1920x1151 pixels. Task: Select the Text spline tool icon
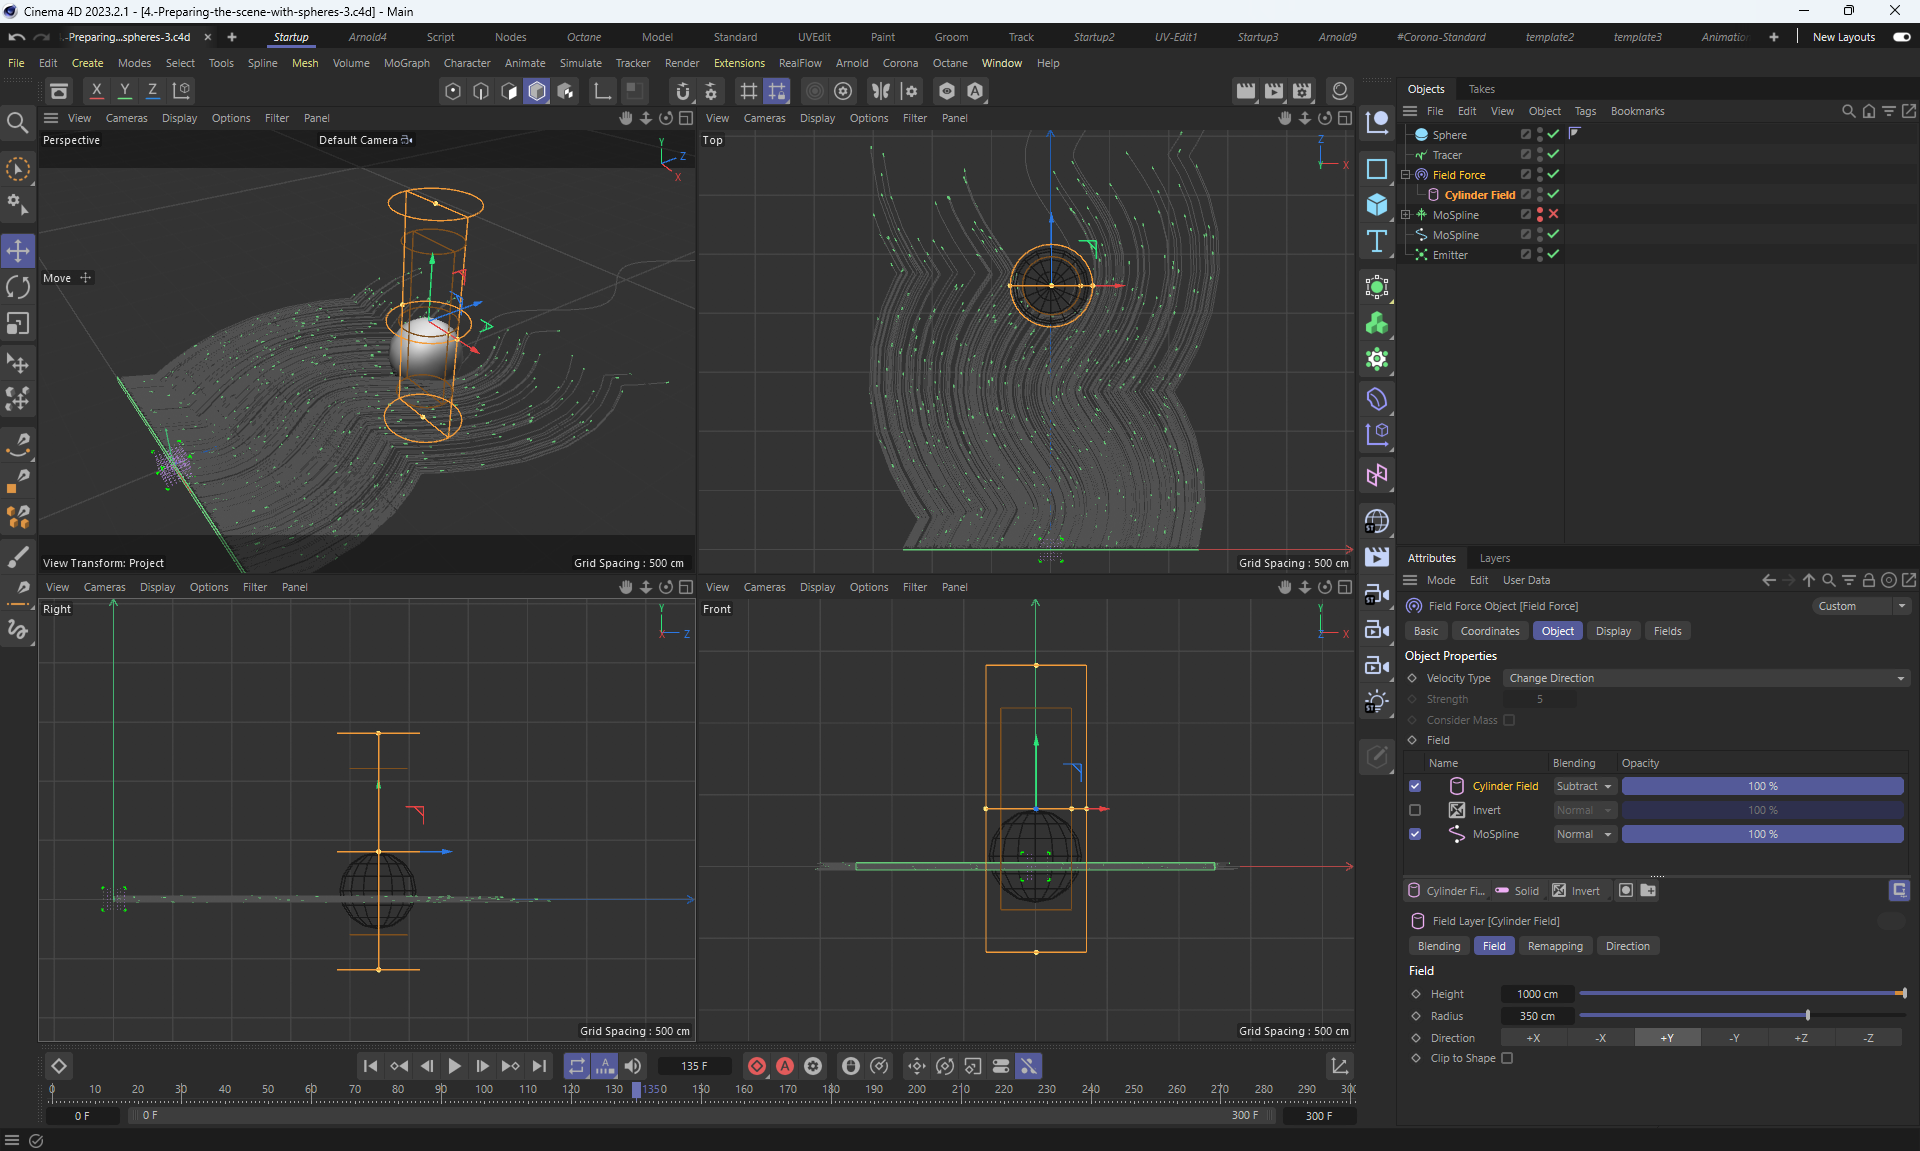(x=1377, y=241)
